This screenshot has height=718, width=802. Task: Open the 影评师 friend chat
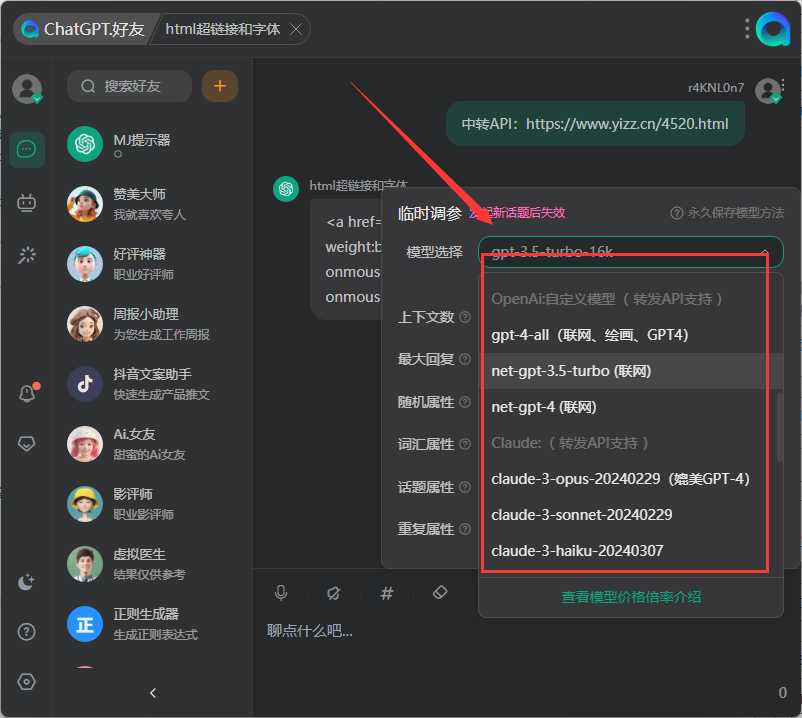(x=152, y=504)
